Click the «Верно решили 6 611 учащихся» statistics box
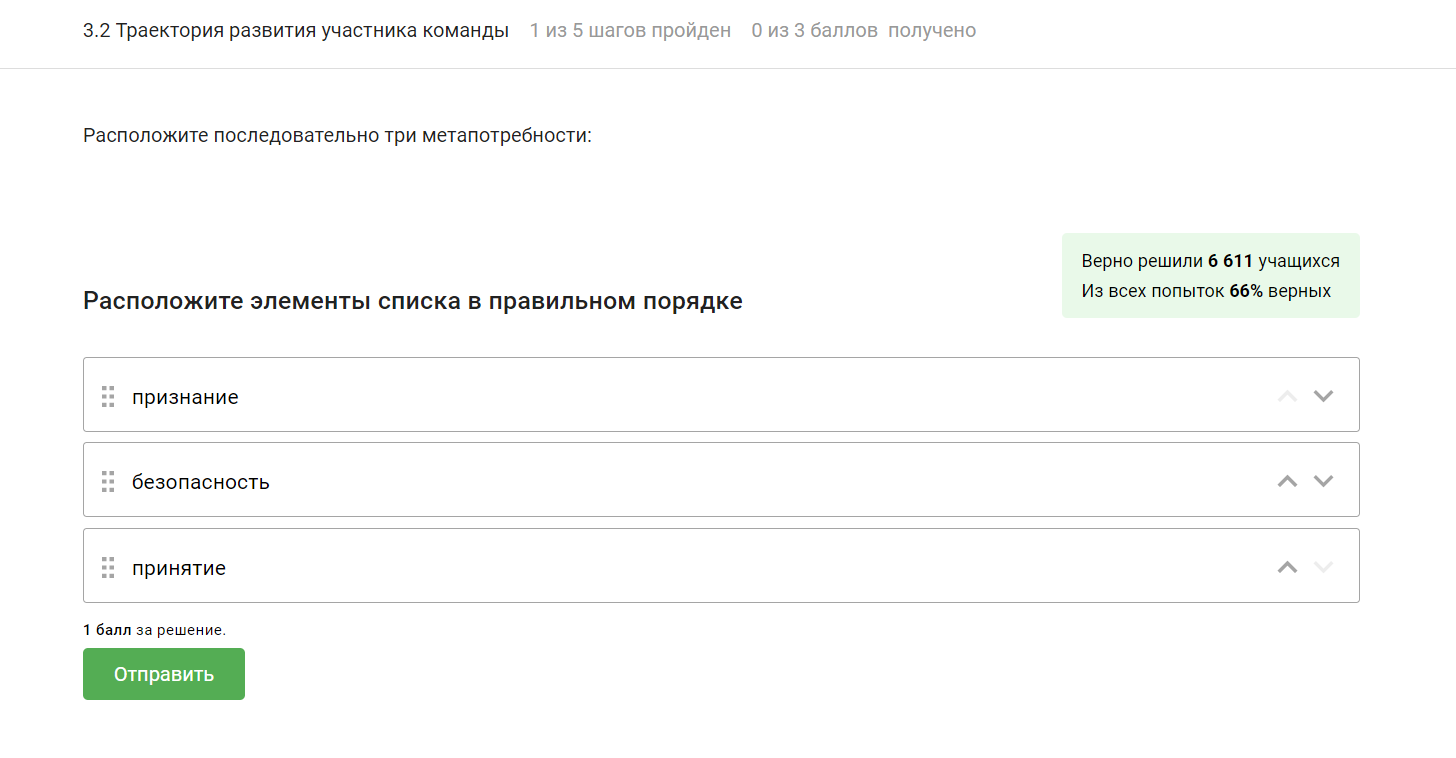The width and height of the screenshot is (1456, 758). [x=1211, y=276]
